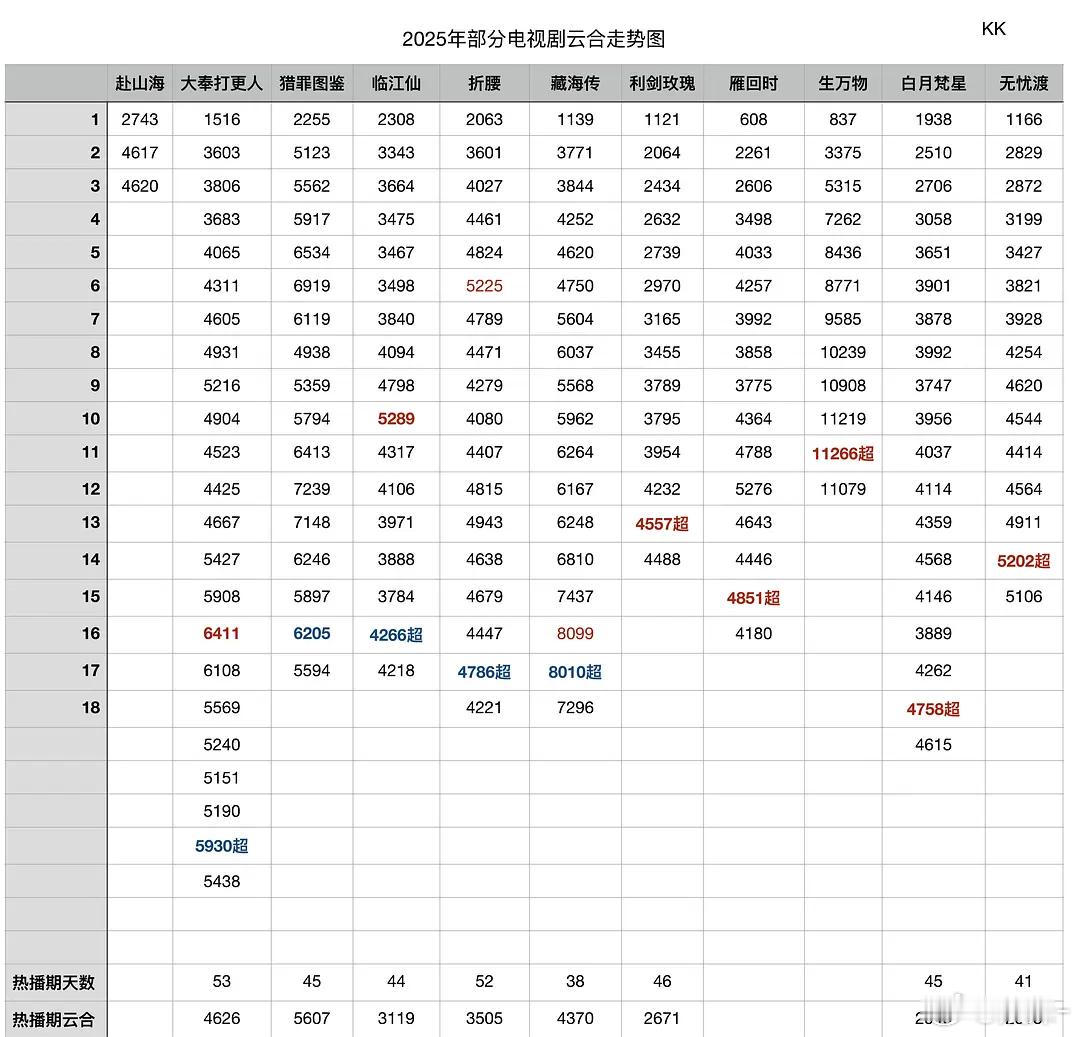Select the 雁回时 column header
Viewport: 1080px width, 1037px height.
tap(754, 84)
